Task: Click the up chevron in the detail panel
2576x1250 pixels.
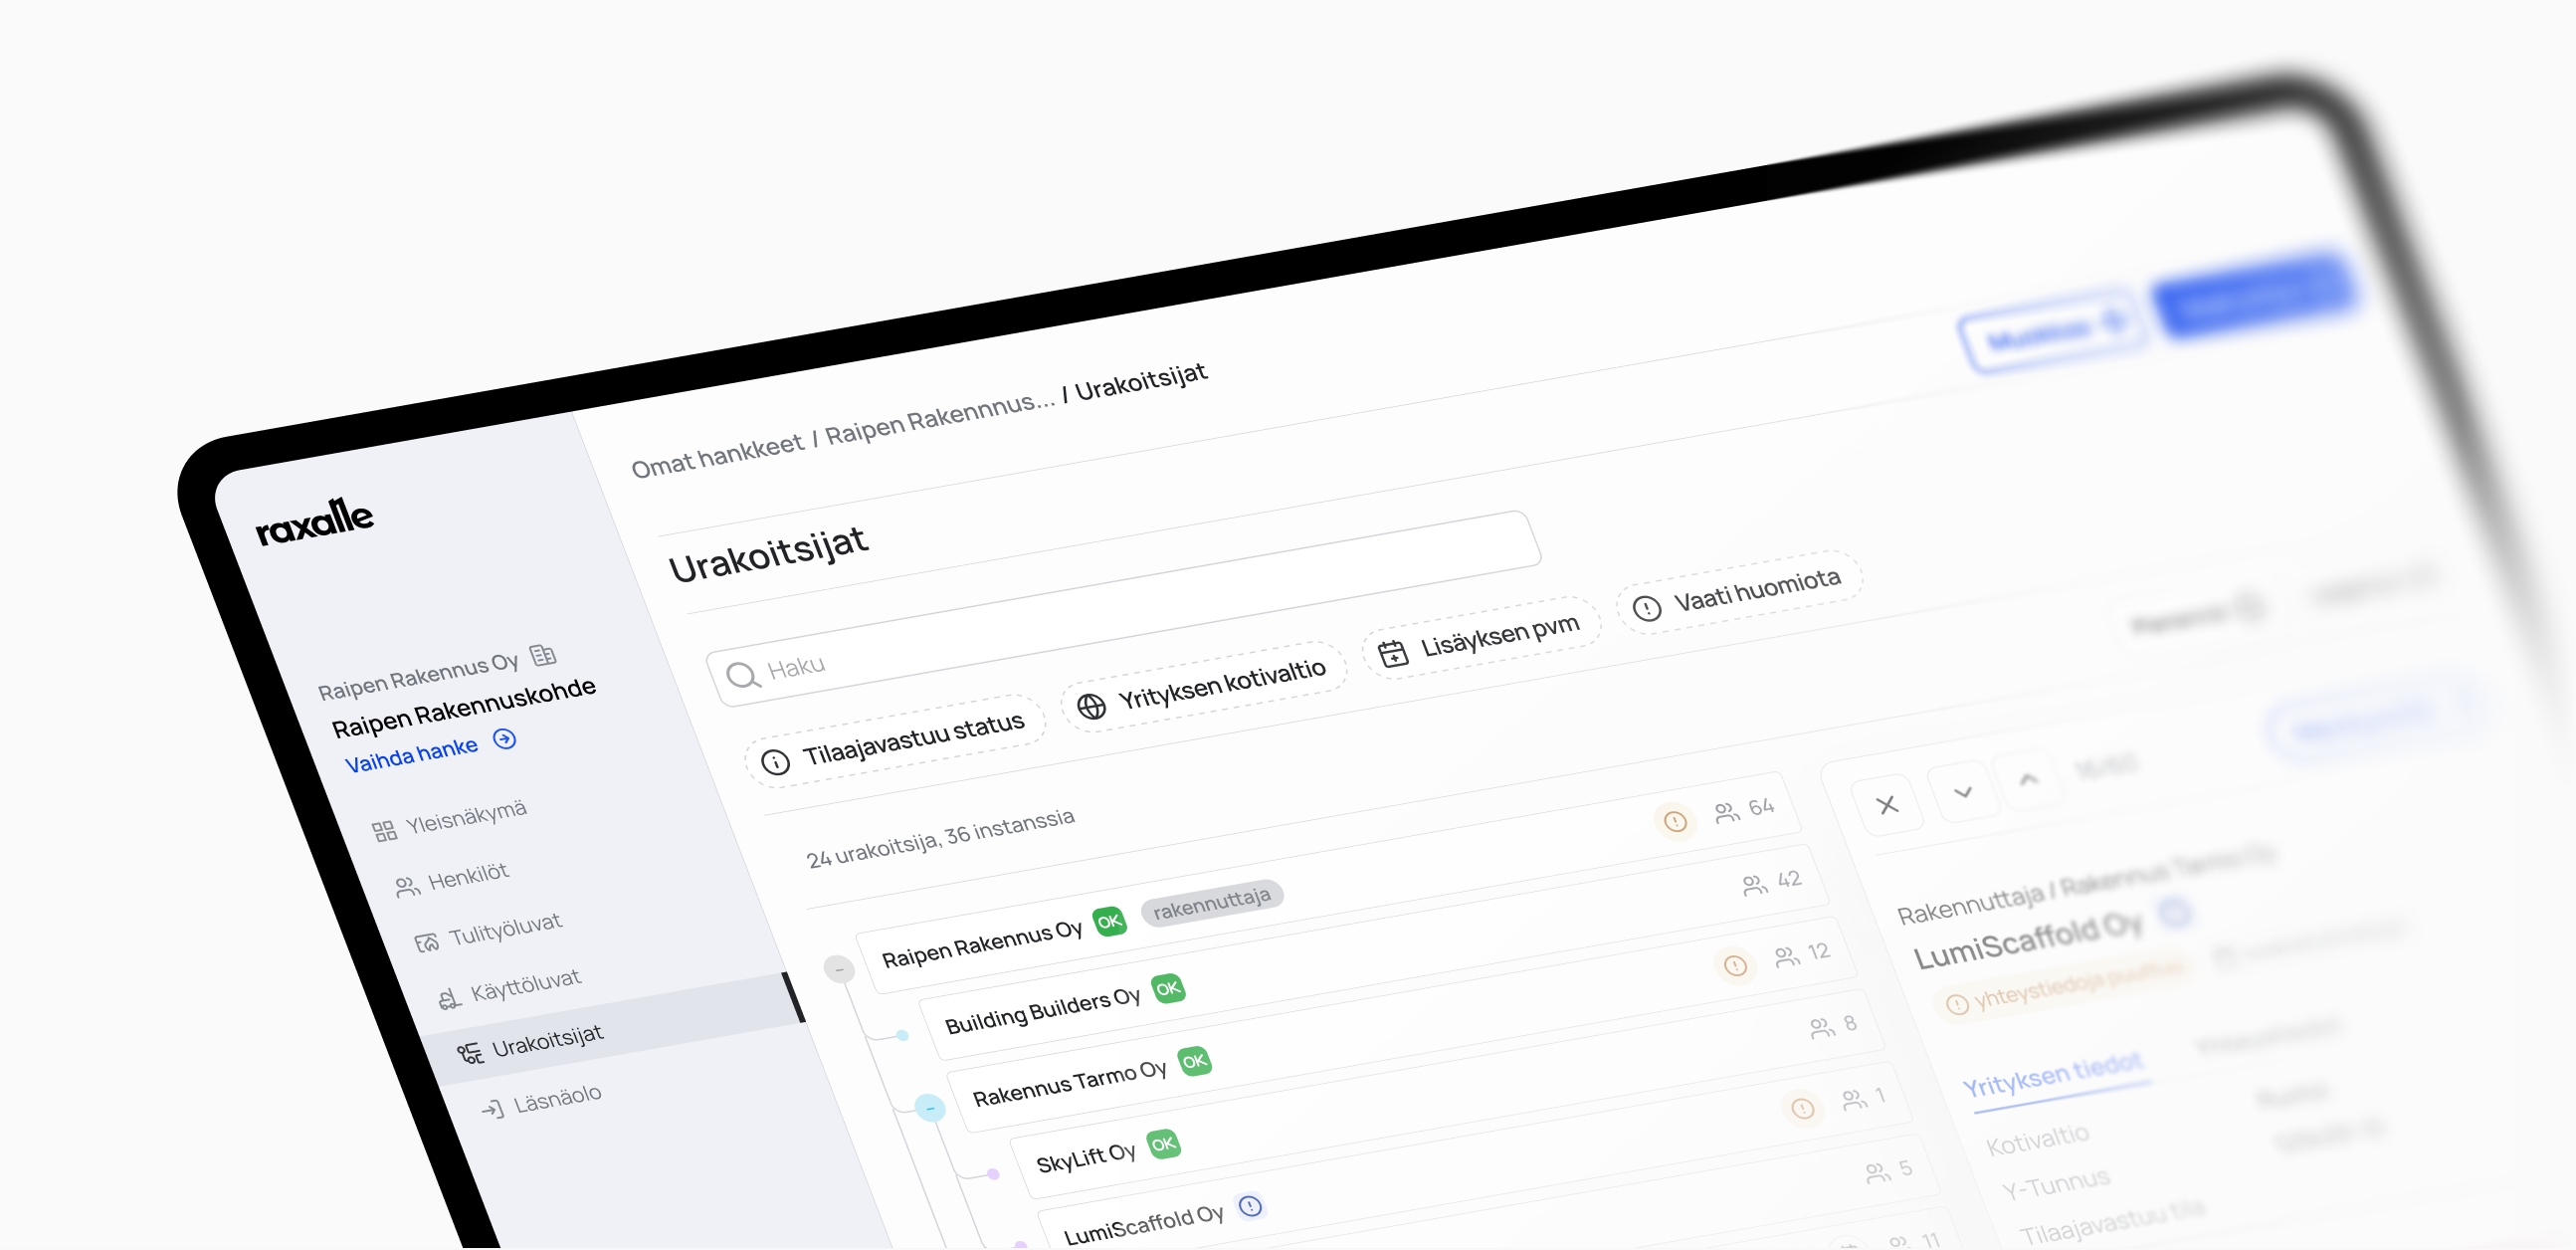Action: point(2030,780)
